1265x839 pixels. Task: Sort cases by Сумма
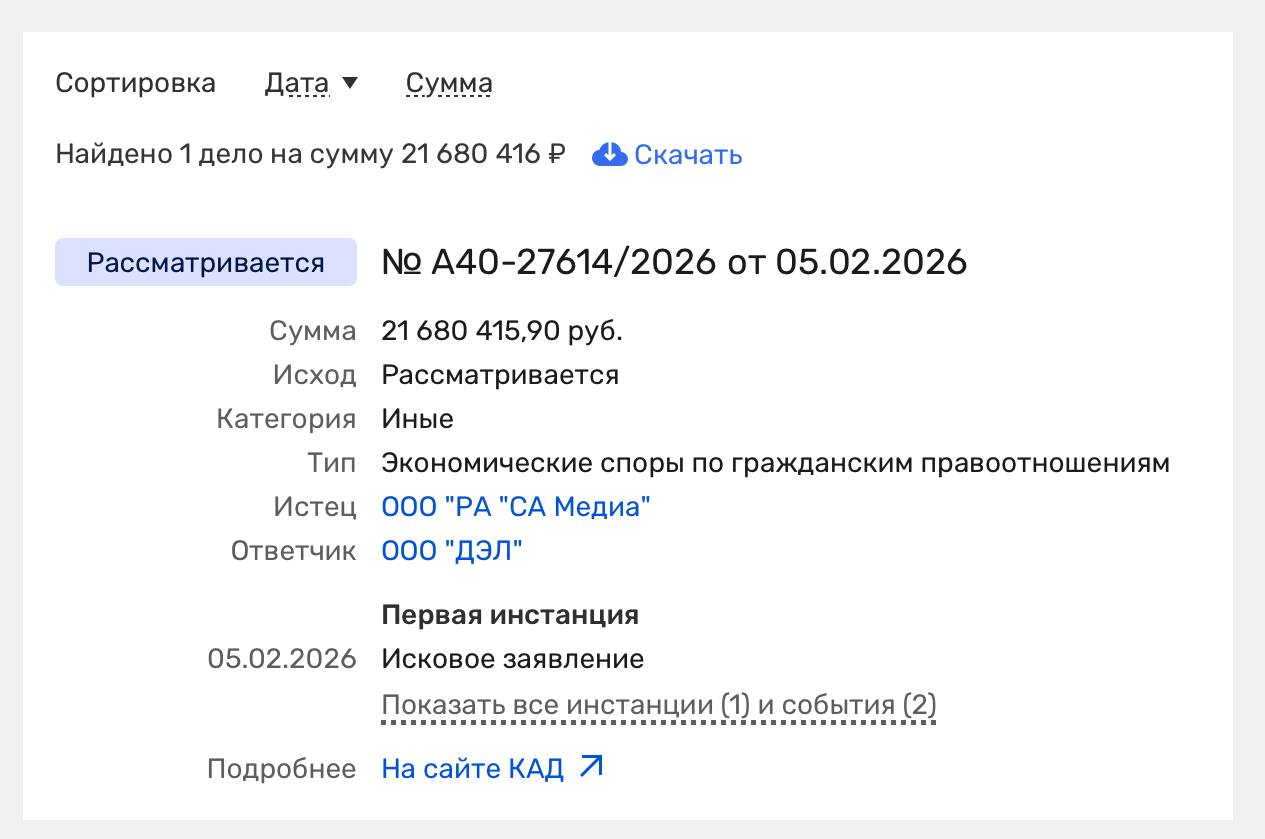point(448,83)
